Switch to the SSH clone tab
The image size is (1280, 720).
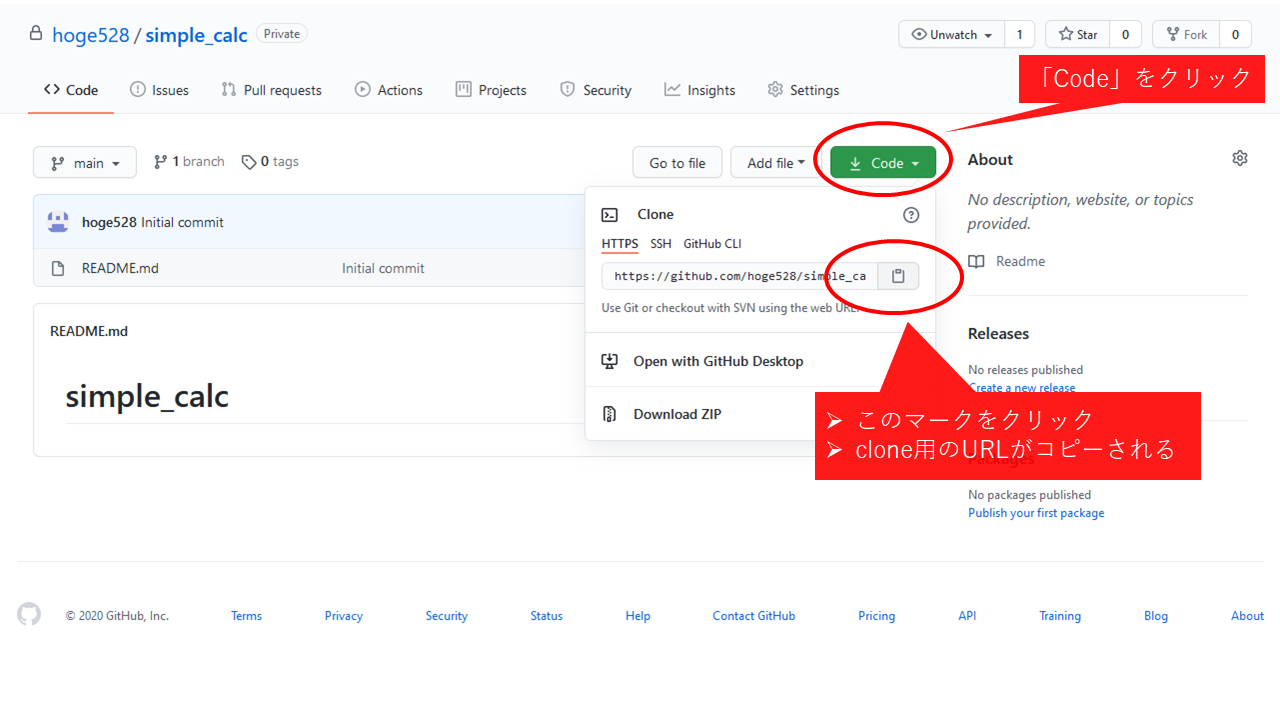click(x=661, y=244)
